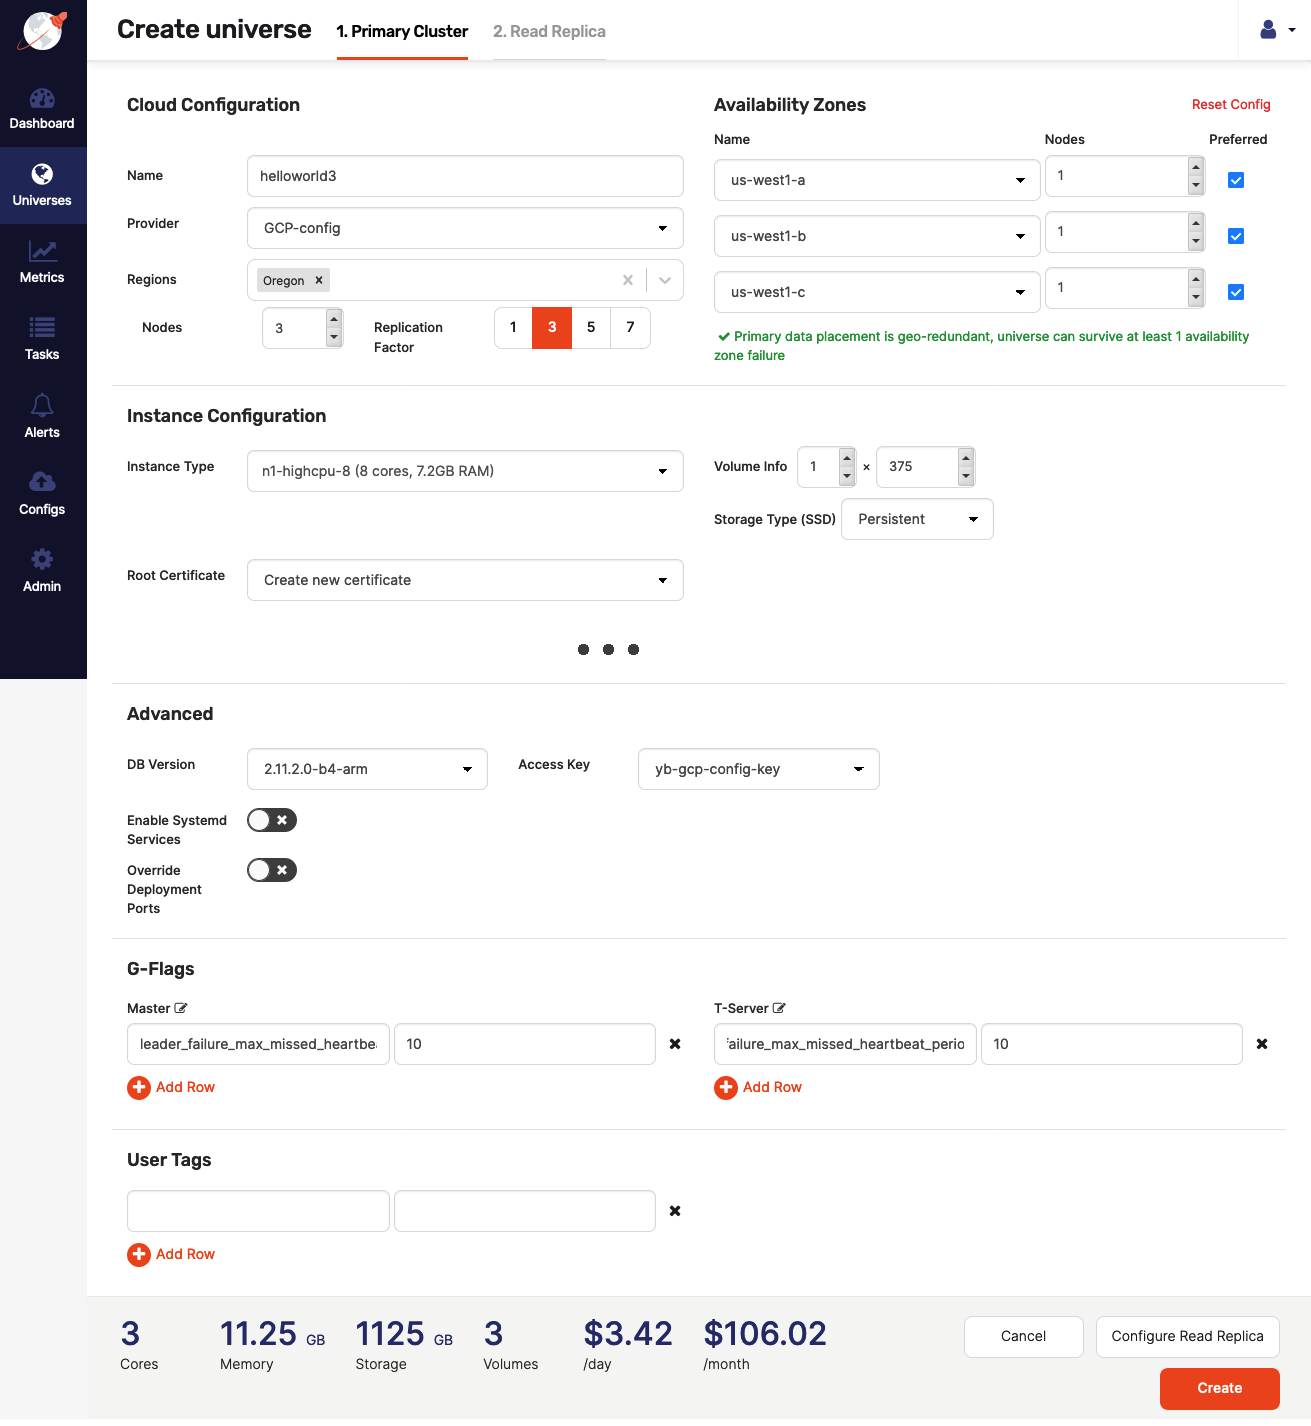This screenshot has height=1426, width=1311.
Task: Open the DB Version dropdown
Action: click(367, 769)
